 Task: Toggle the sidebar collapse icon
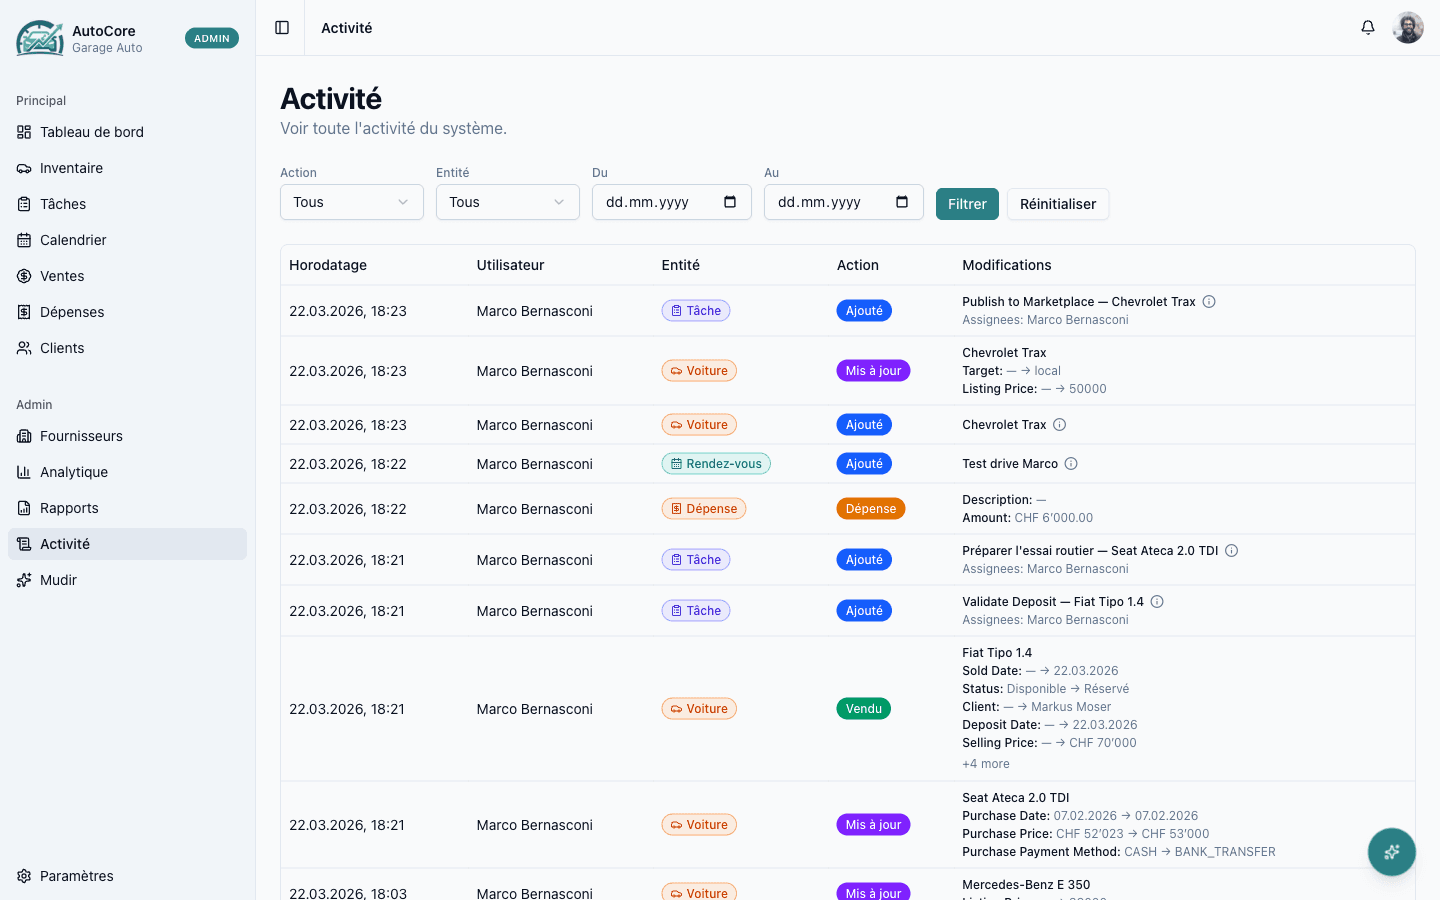click(282, 28)
